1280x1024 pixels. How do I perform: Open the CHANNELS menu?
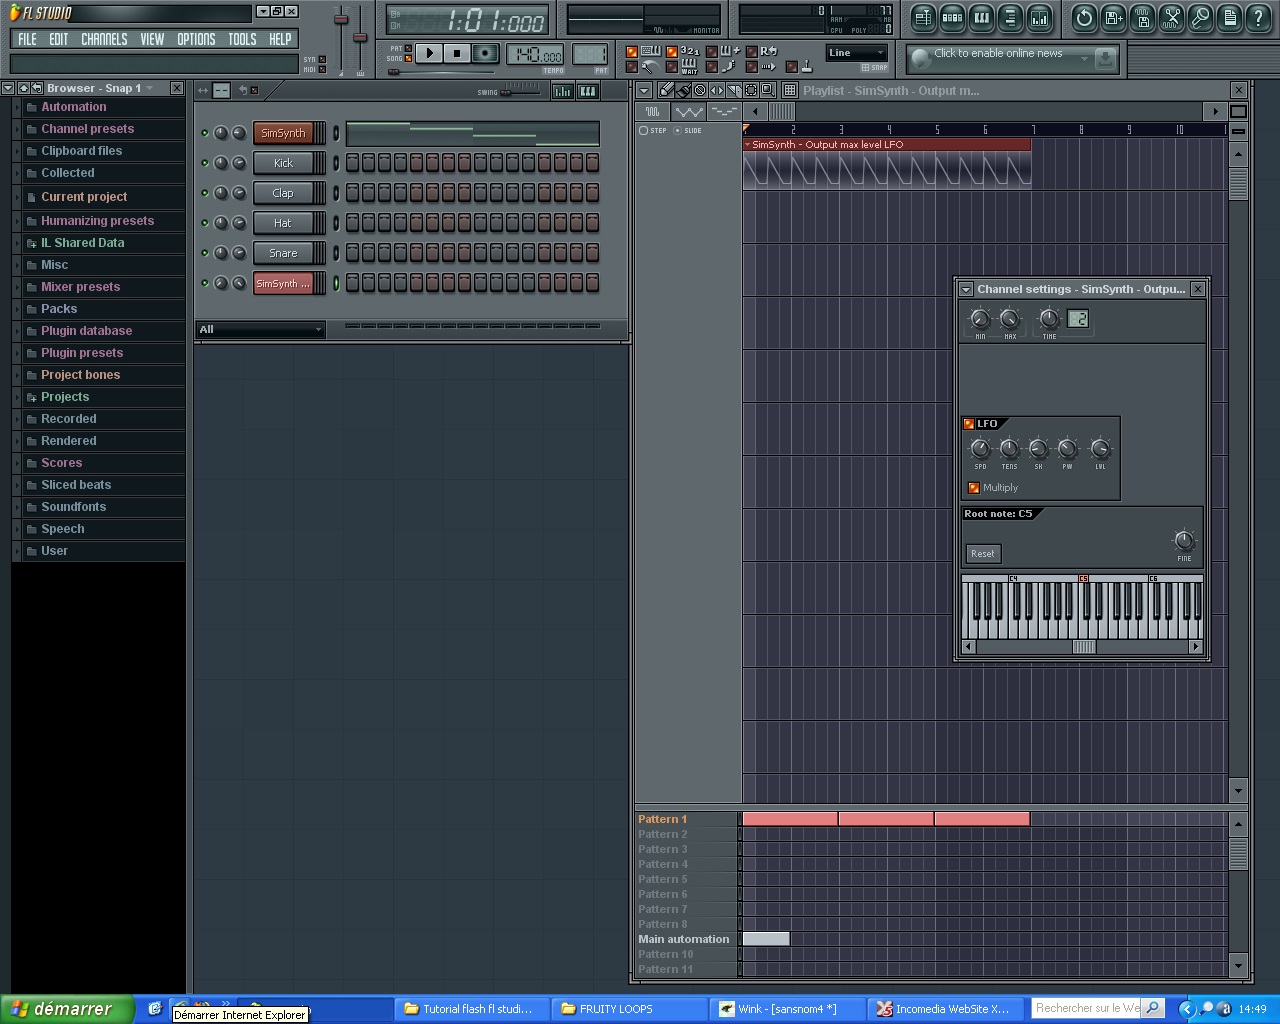coord(104,39)
